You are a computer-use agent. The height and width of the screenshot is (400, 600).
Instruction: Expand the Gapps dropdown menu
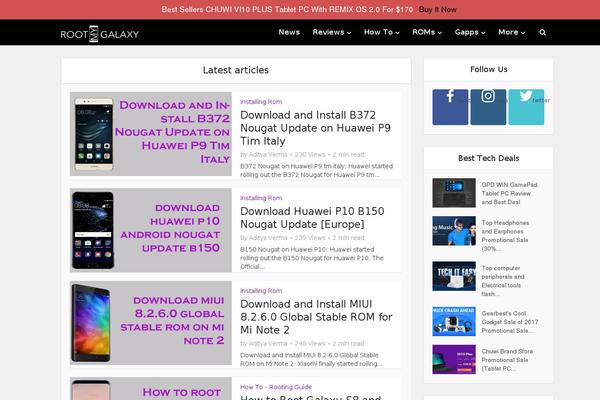pyautogui.click(x=470, y=32)
